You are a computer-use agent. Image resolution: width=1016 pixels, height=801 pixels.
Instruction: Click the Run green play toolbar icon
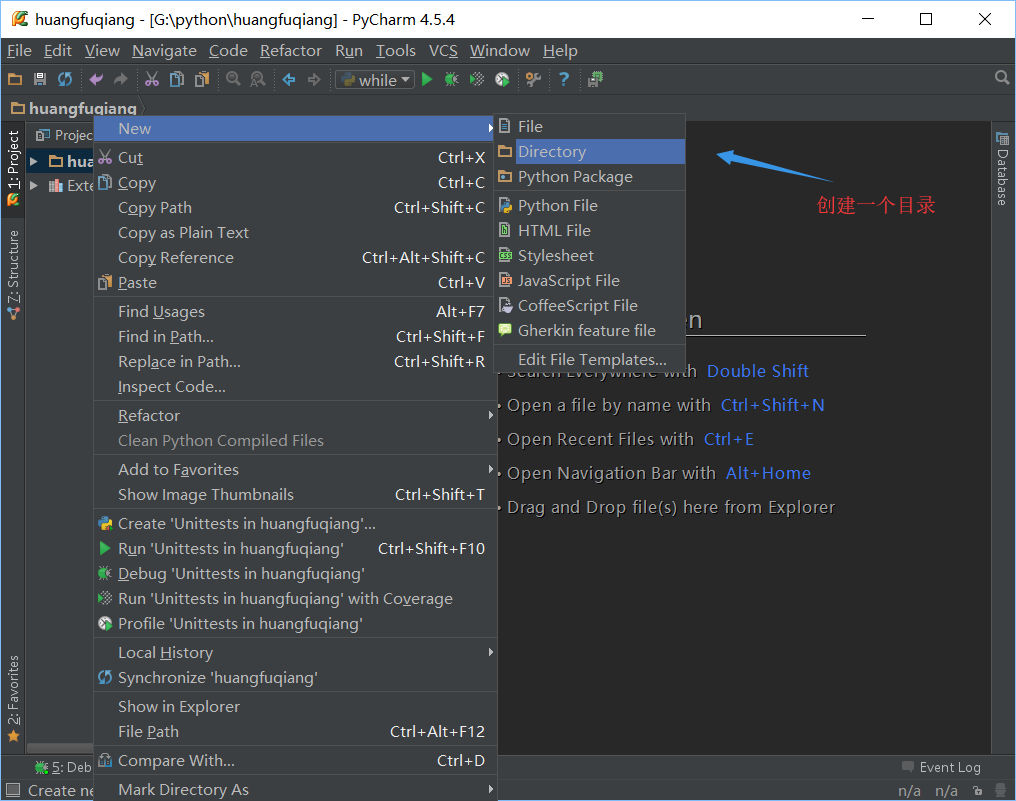(427, 80)
